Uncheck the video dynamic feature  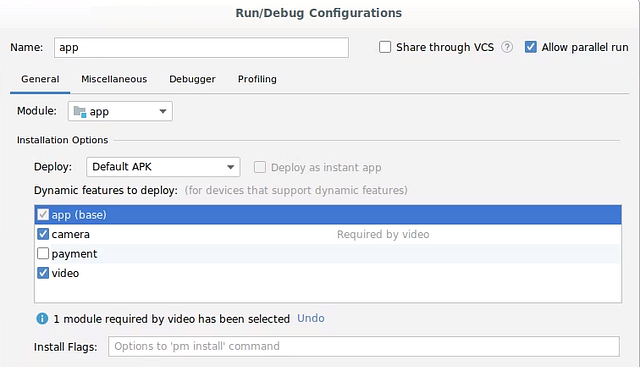43,273
